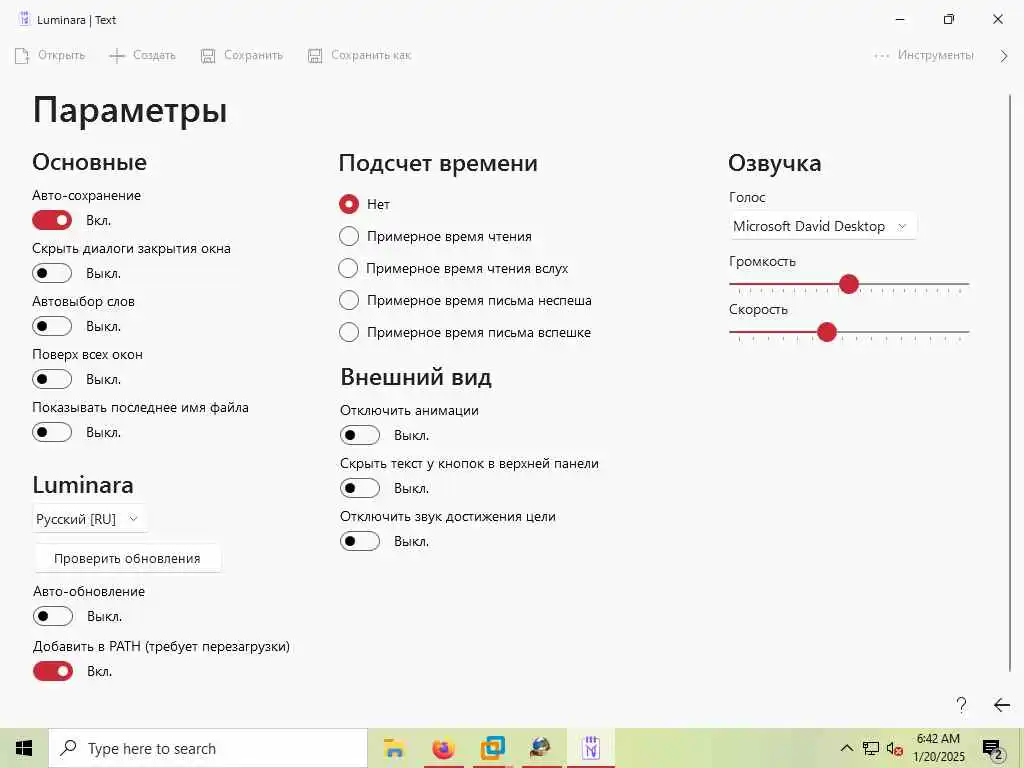Click the Скорость speed slider handle
Image resolution: width=1024 pixels, height=768 pixels.
click(x=827, y=332)
